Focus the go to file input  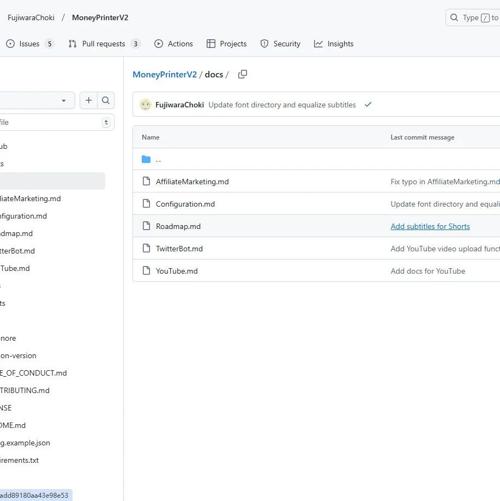57,122
